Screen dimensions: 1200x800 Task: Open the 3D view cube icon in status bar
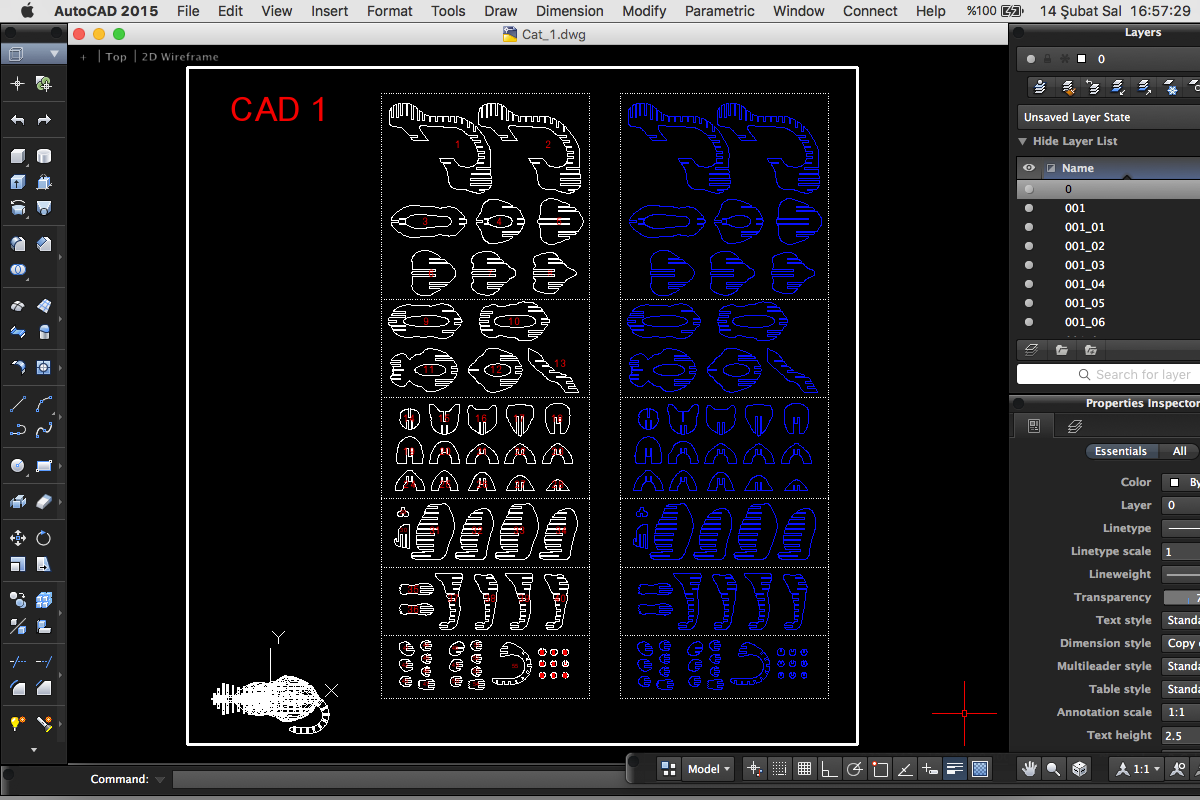pyautogui.click(x=1079, y=769)
